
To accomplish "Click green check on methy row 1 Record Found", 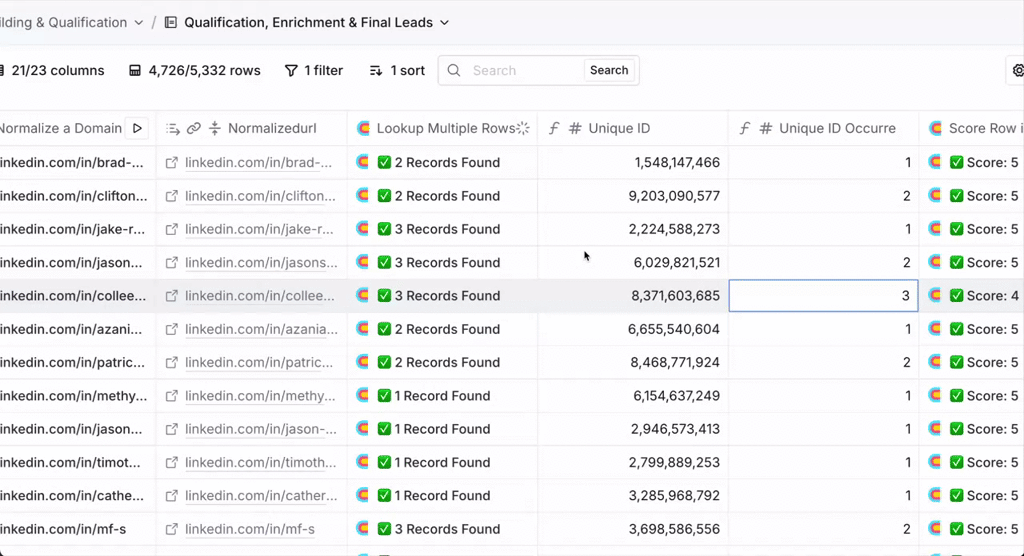I will point(384,396).
